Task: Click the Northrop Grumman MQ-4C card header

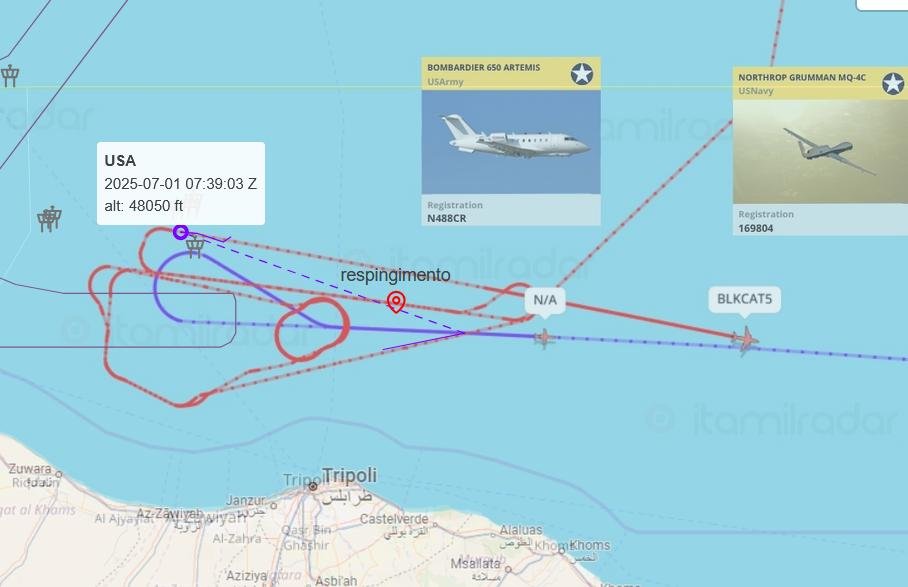Action: pyautogui.click(x=820, y=83)
